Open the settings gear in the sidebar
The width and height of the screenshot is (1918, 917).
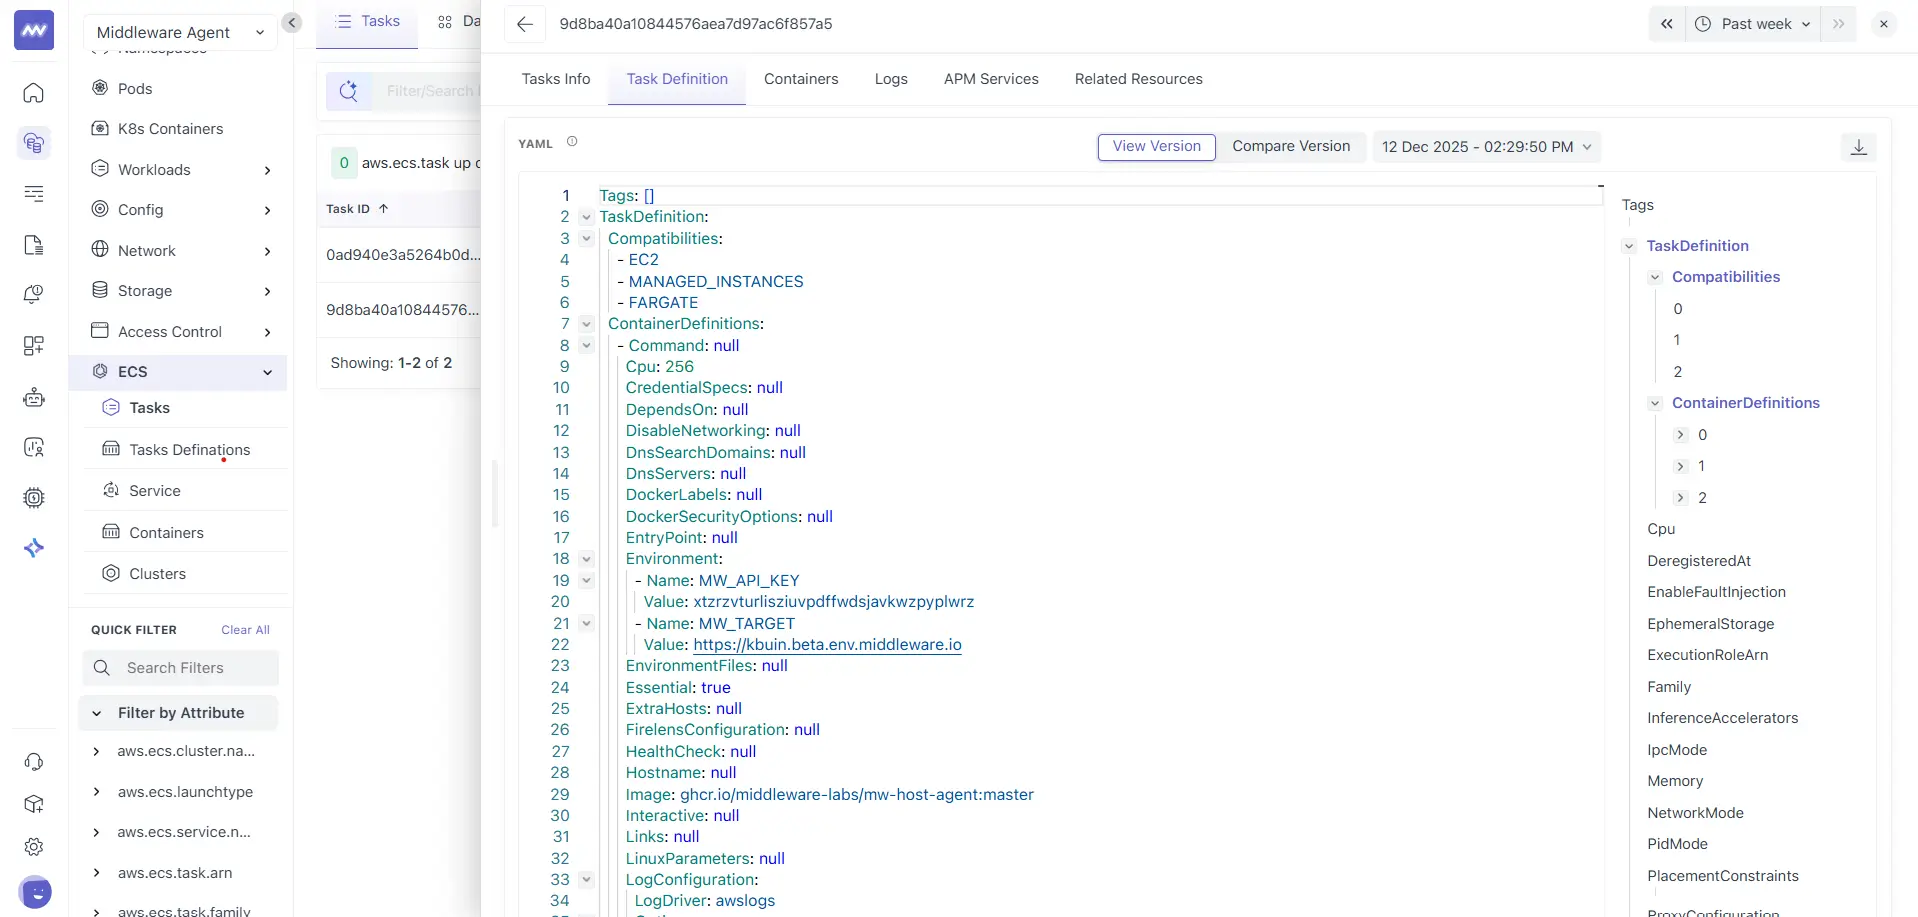(x=33, y=846)
